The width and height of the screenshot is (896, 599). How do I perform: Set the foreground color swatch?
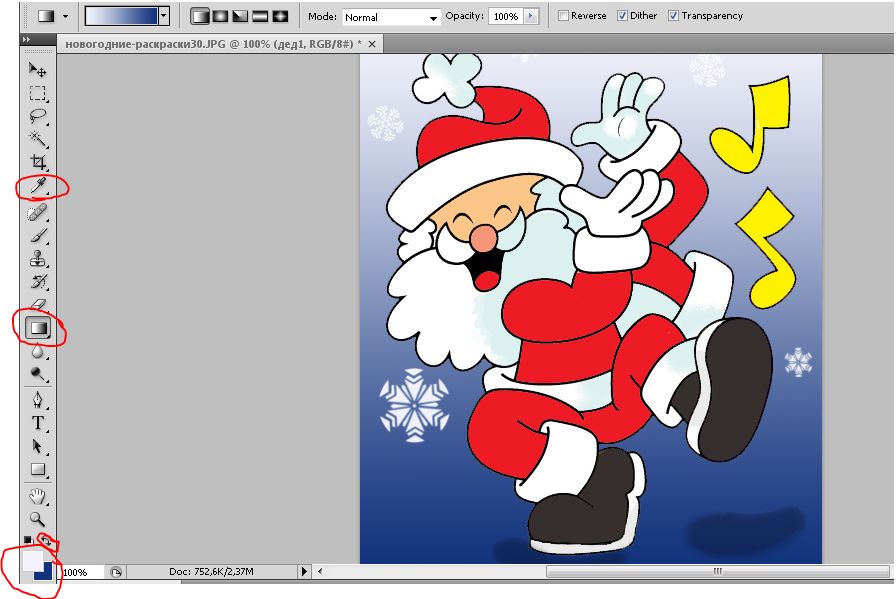pyautogui.click(x=33, y=560)
